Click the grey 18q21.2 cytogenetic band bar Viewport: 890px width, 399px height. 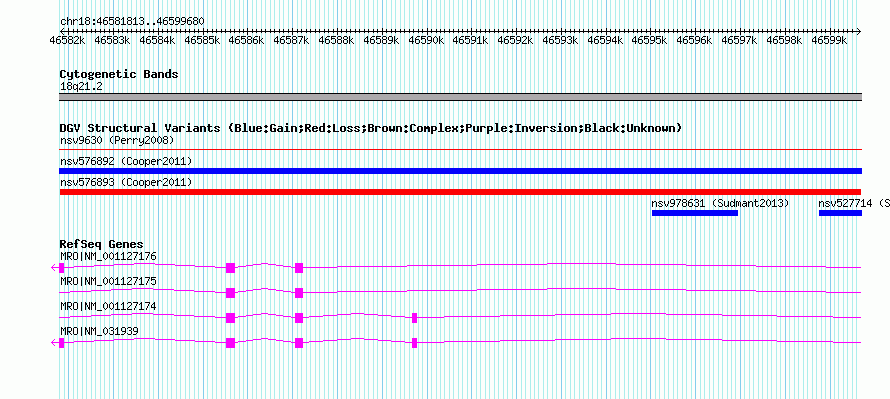coord(460,97)
